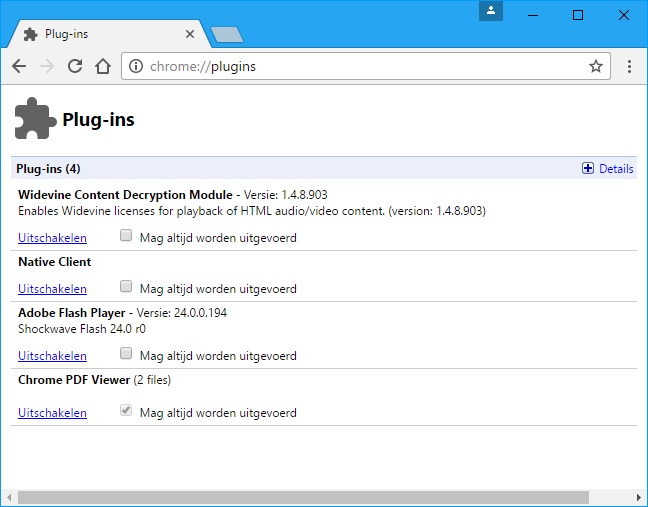Viewport: 648px width, 507px height.
Task: Check always allowed for Widevine module
Action: (x=126, y=236)
